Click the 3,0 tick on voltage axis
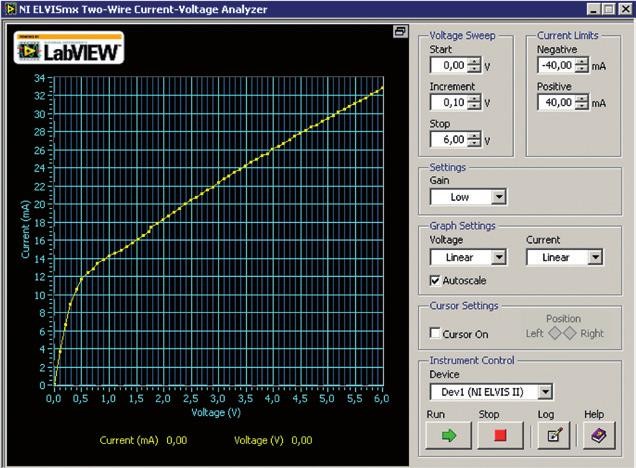 pos(217,399)
